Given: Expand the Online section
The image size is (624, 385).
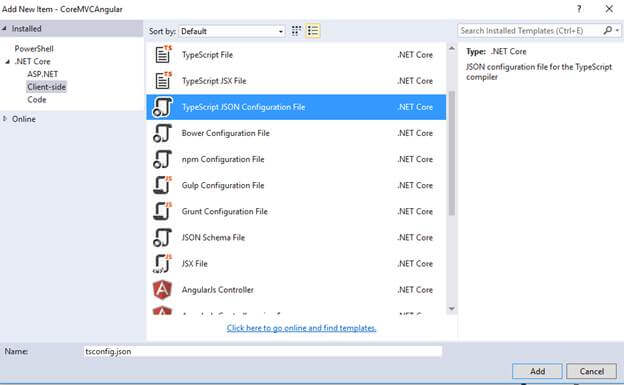Looking at the screenshot, I should pyautogui.click(x=4, y=119).
